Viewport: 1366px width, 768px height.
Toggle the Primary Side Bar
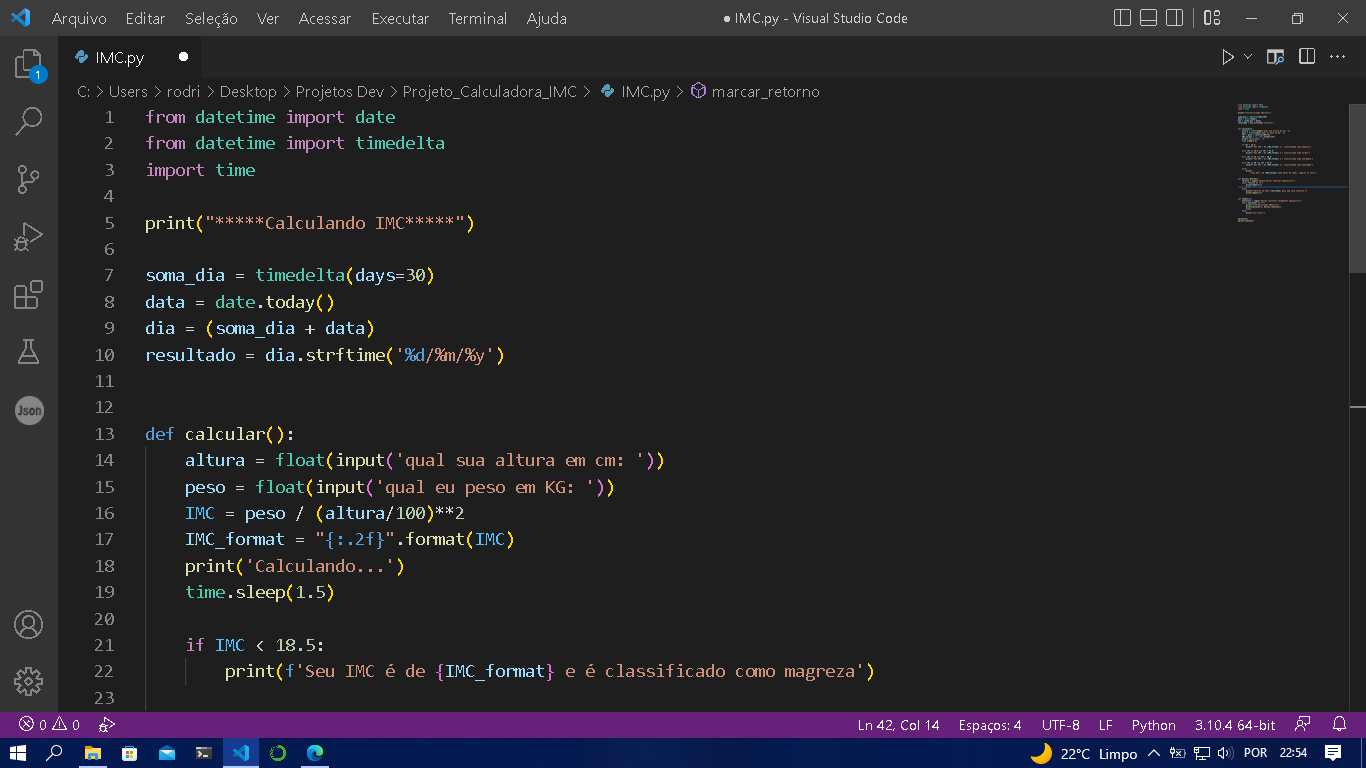[x=1122, y=18]
